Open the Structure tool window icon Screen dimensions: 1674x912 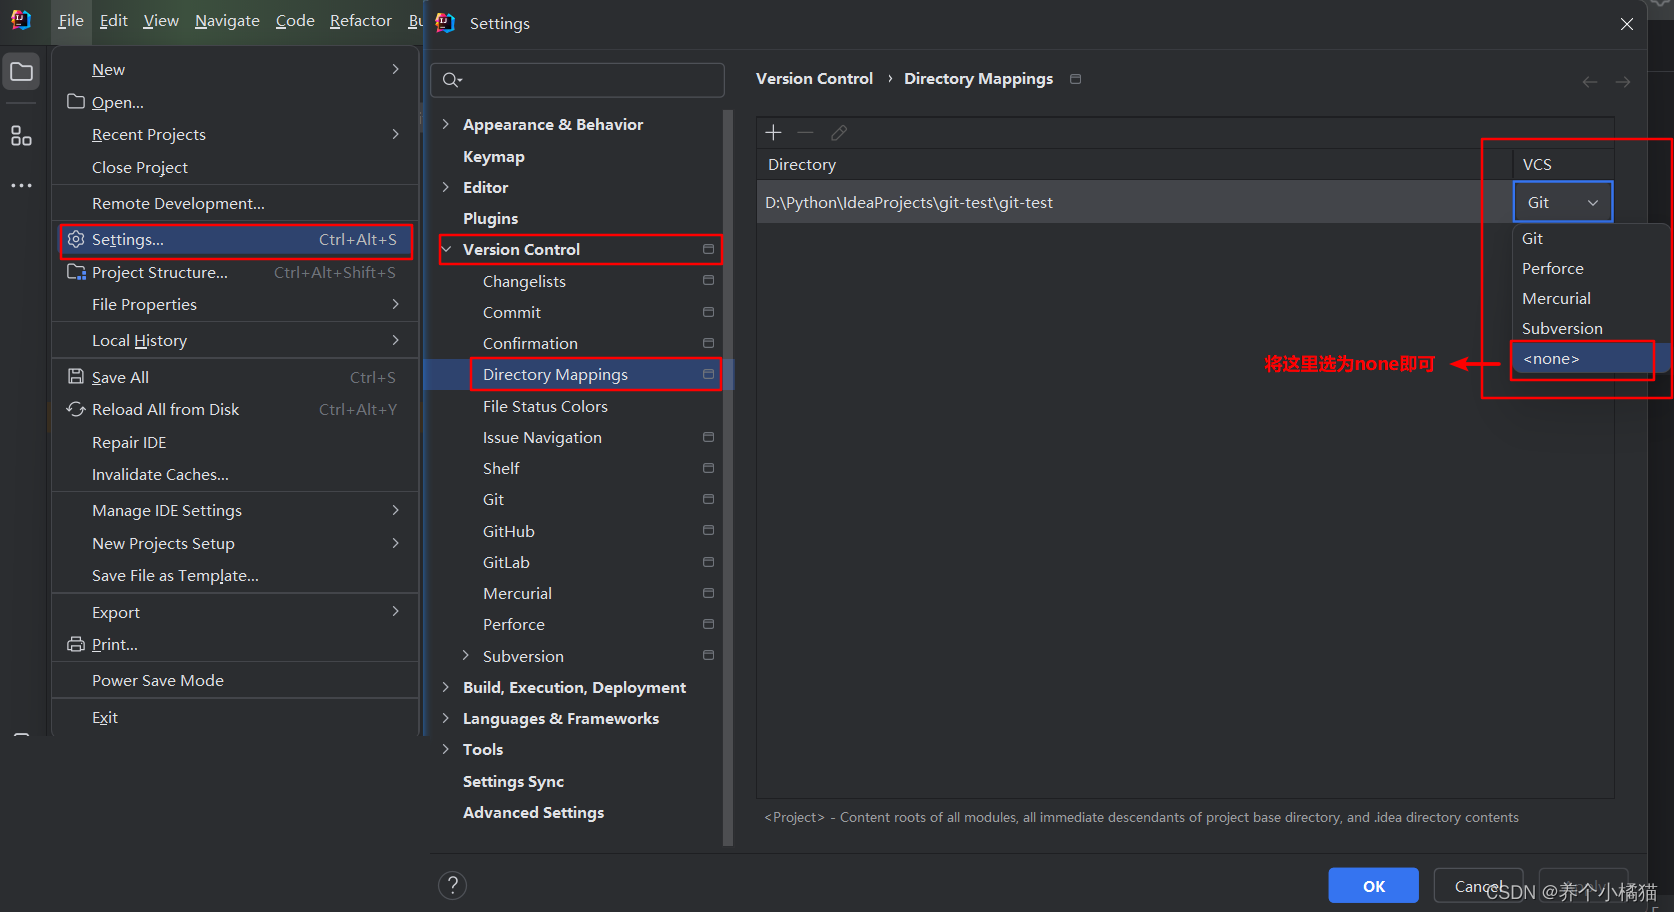click(x=21, y=136)
